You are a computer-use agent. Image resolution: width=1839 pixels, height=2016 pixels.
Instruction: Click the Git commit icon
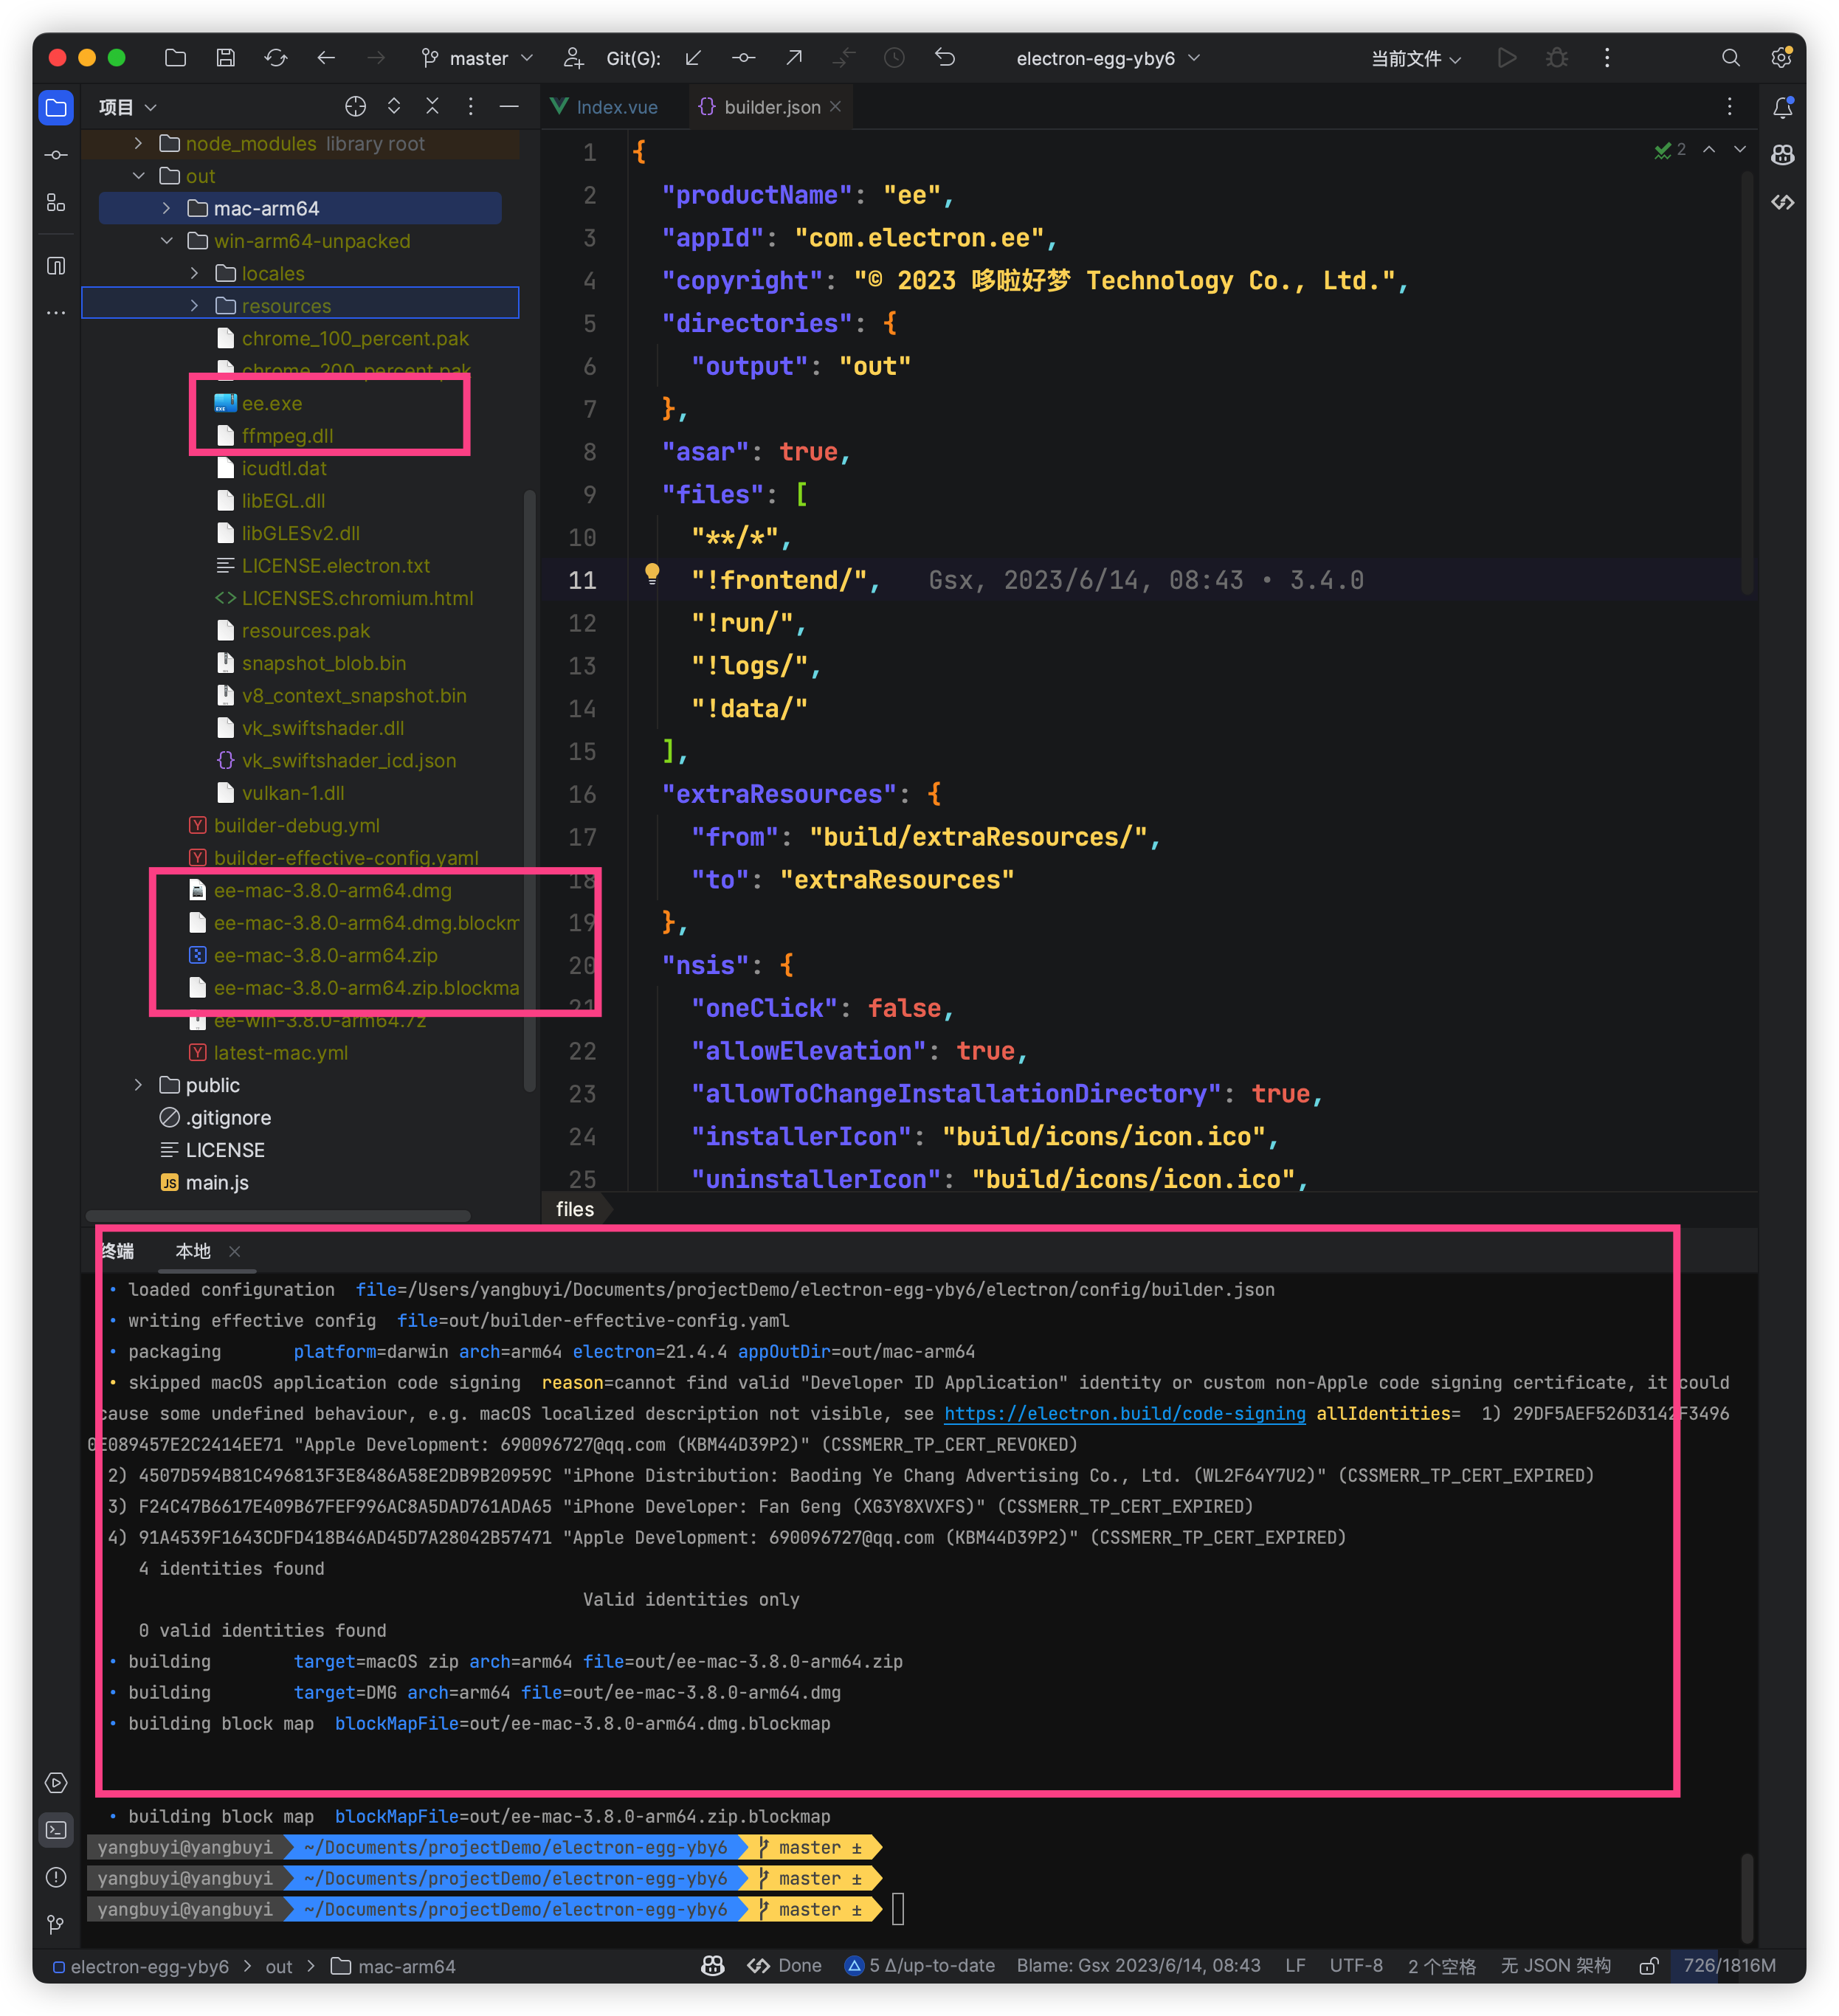743,58
